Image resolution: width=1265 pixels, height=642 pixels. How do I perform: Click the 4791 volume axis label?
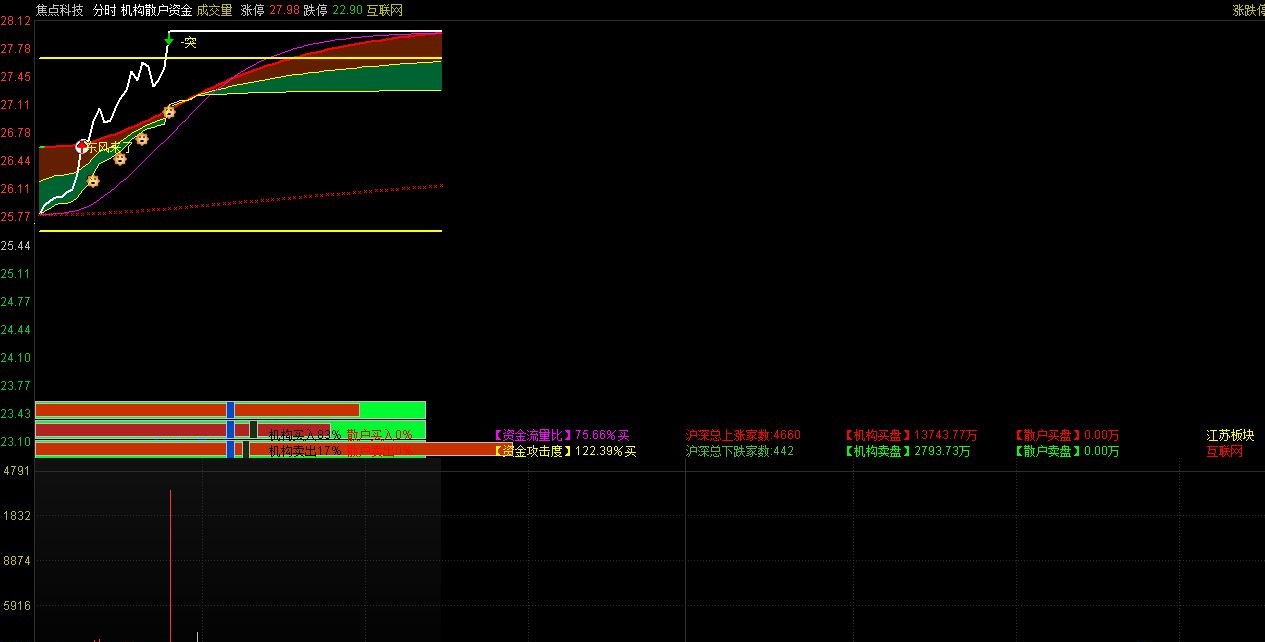[x=18, y=471]
